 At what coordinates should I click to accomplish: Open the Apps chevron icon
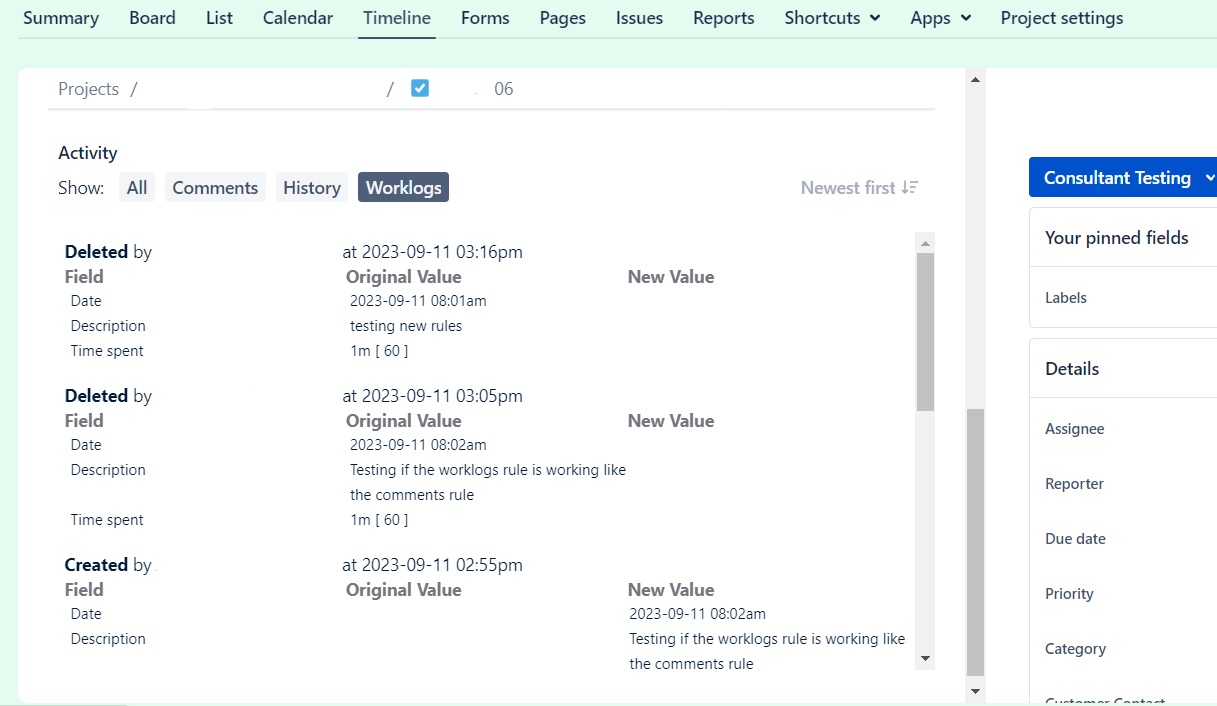pos(965,17)
